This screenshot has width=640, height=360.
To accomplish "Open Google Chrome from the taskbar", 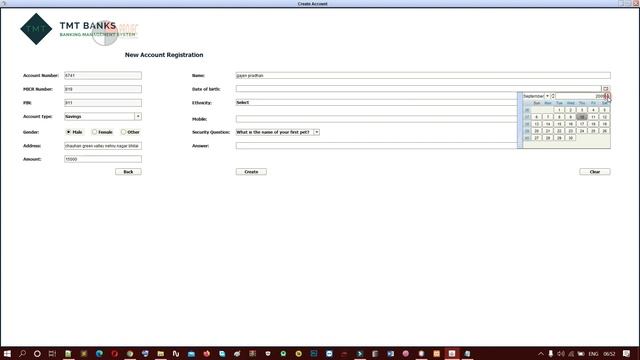I will coord(130,353).
